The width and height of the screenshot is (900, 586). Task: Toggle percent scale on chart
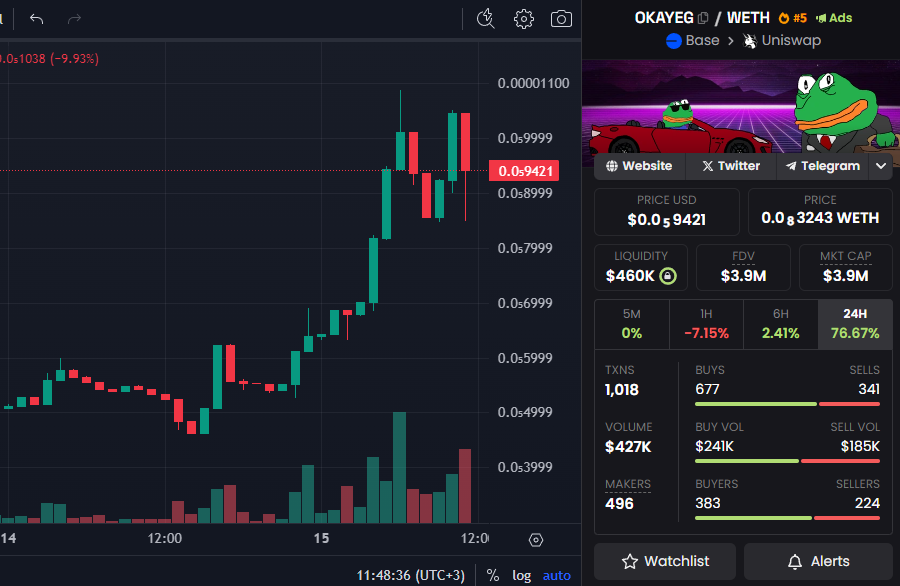tap(492, 575)
